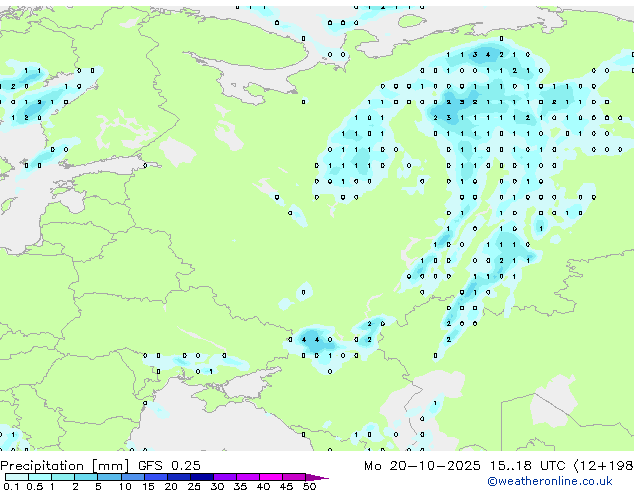Select the 2–5 mm legend color swatch
Image resolution: width=634 pixels, height=490 pixels.
(x=86, y=477)
